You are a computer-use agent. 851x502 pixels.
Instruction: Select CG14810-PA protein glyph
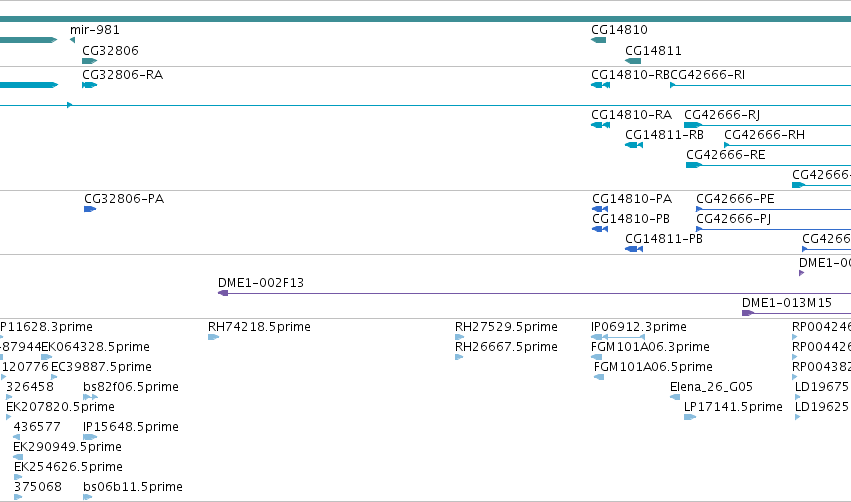tap(600, 209)
